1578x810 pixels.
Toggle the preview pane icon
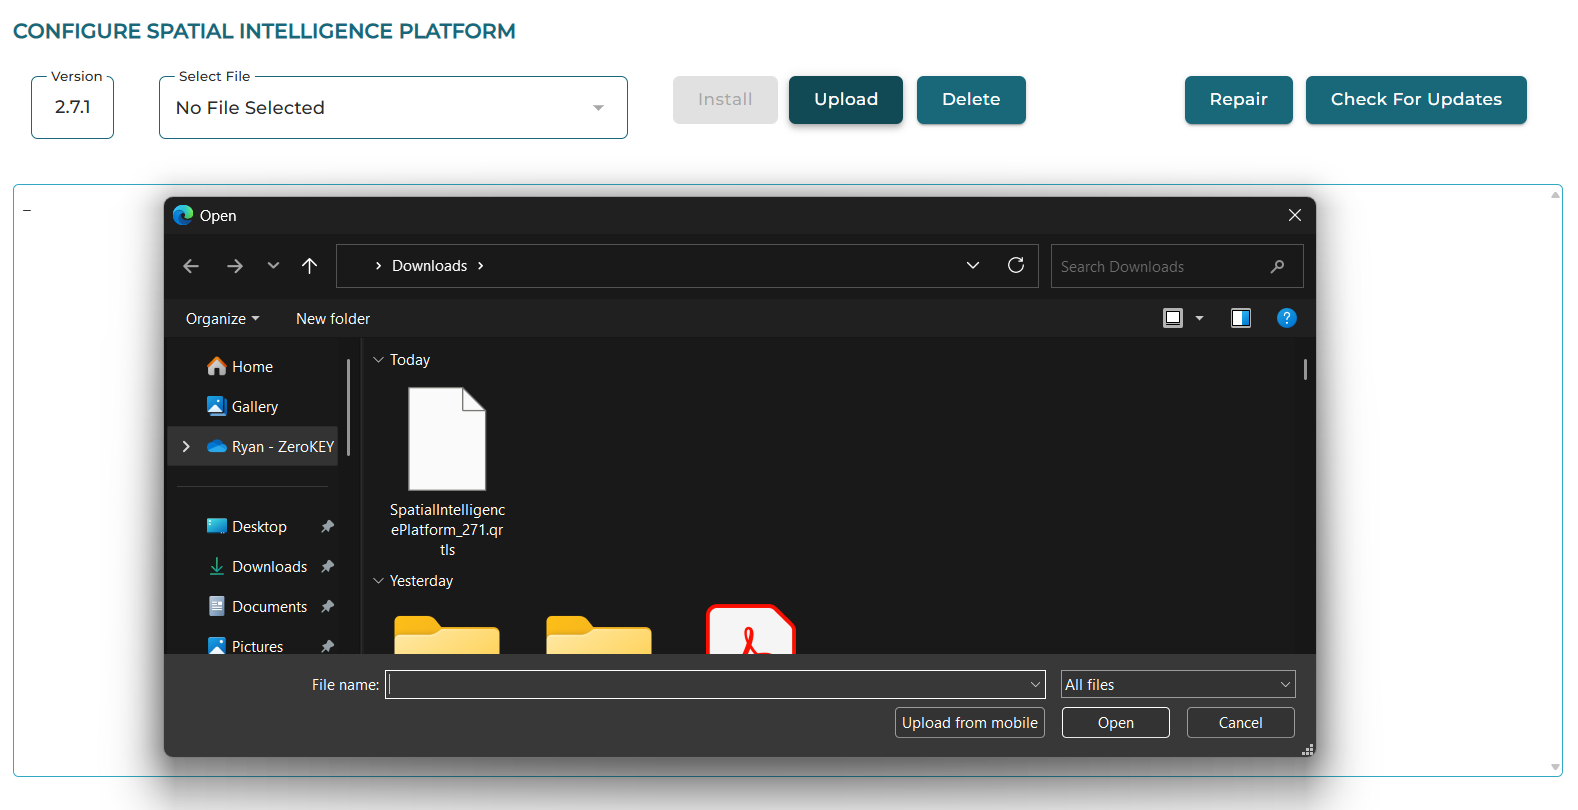click(1241, 318)
